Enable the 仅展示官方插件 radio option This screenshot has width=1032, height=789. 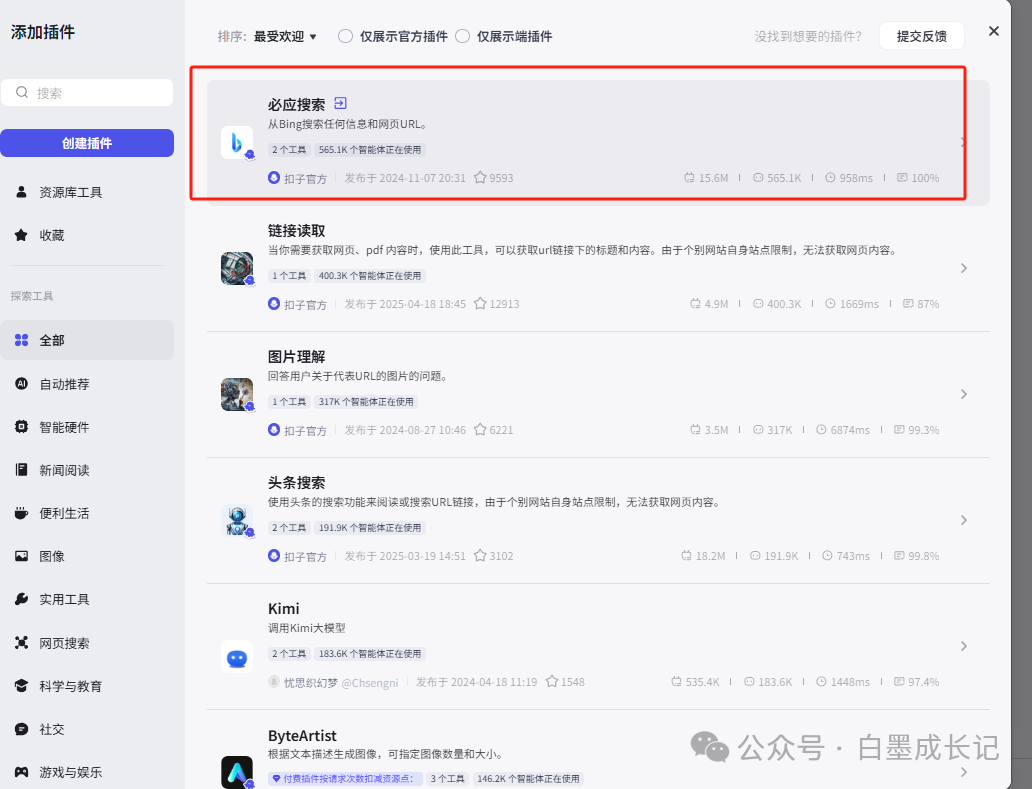(x=346, y=36)
